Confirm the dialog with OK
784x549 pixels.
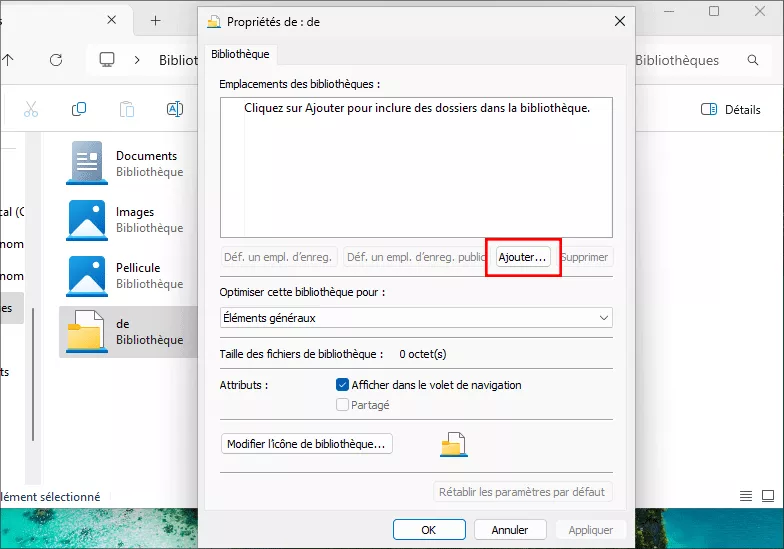pos(429,530)
